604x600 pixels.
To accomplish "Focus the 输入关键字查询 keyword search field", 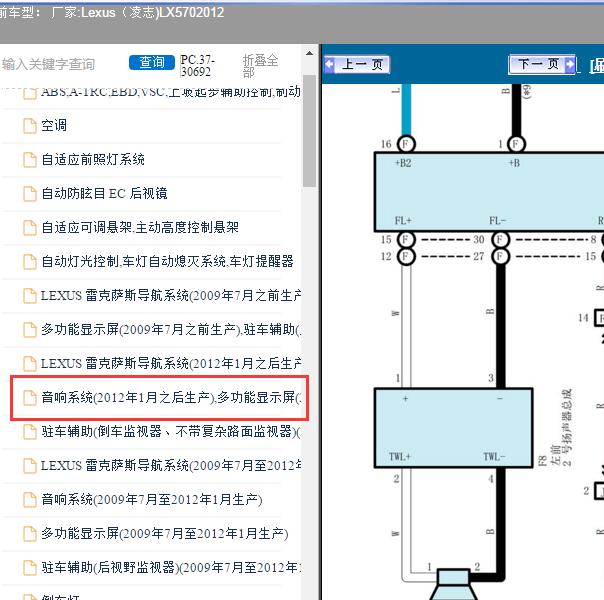I will pos(49,64).
